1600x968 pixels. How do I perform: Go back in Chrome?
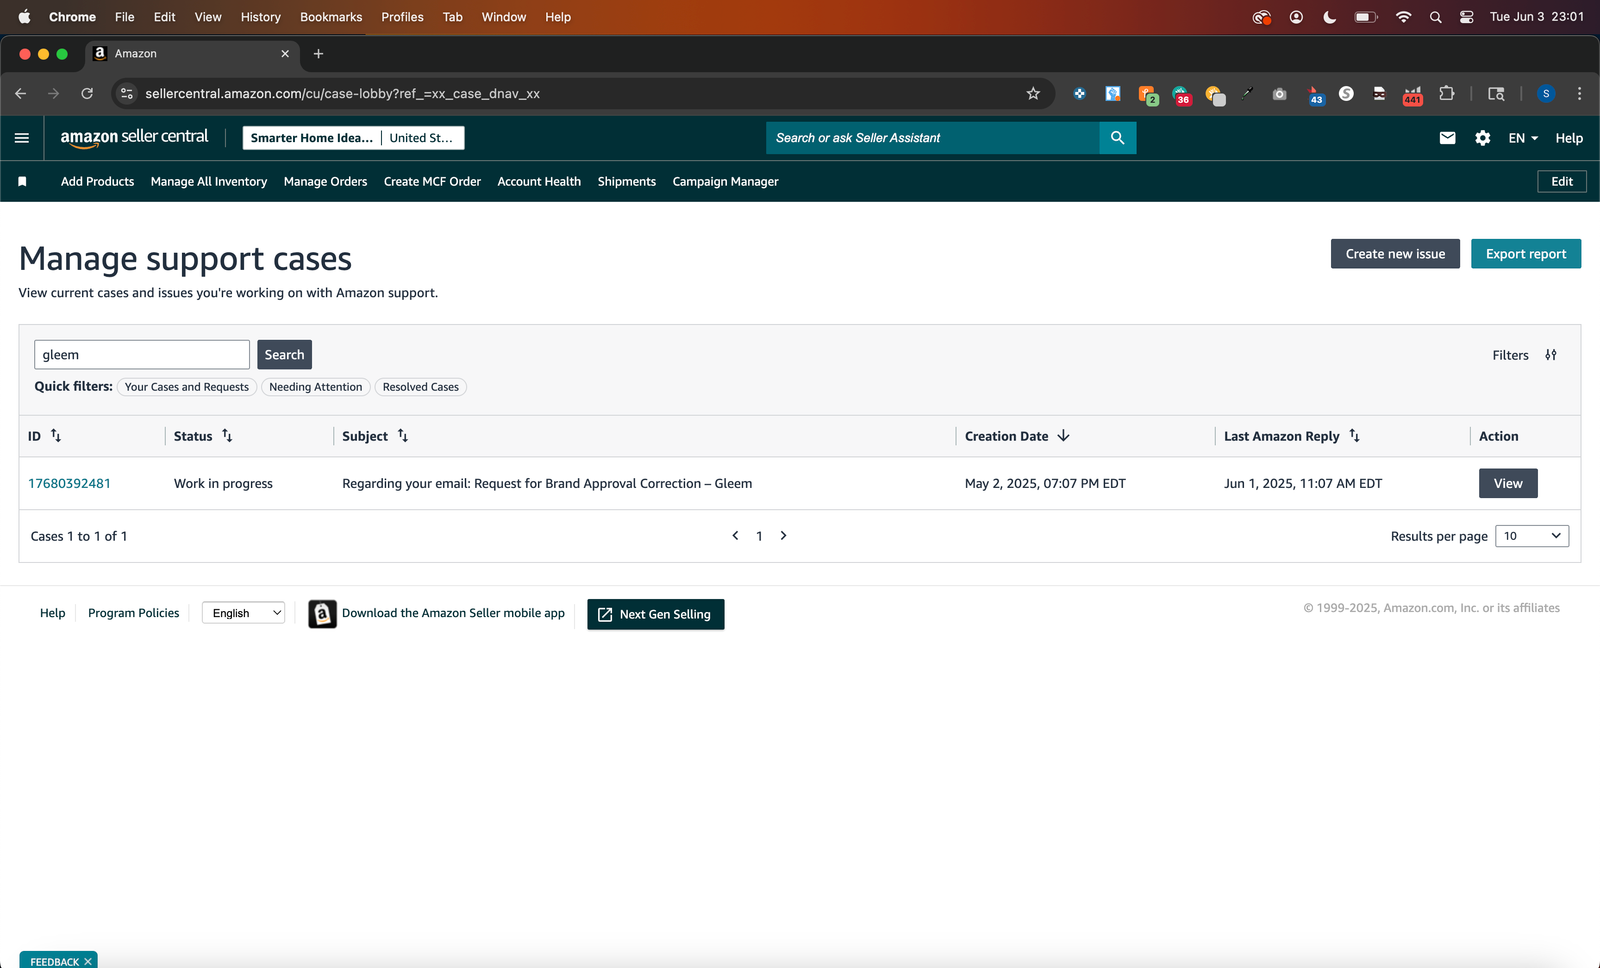tap(21, 94)
